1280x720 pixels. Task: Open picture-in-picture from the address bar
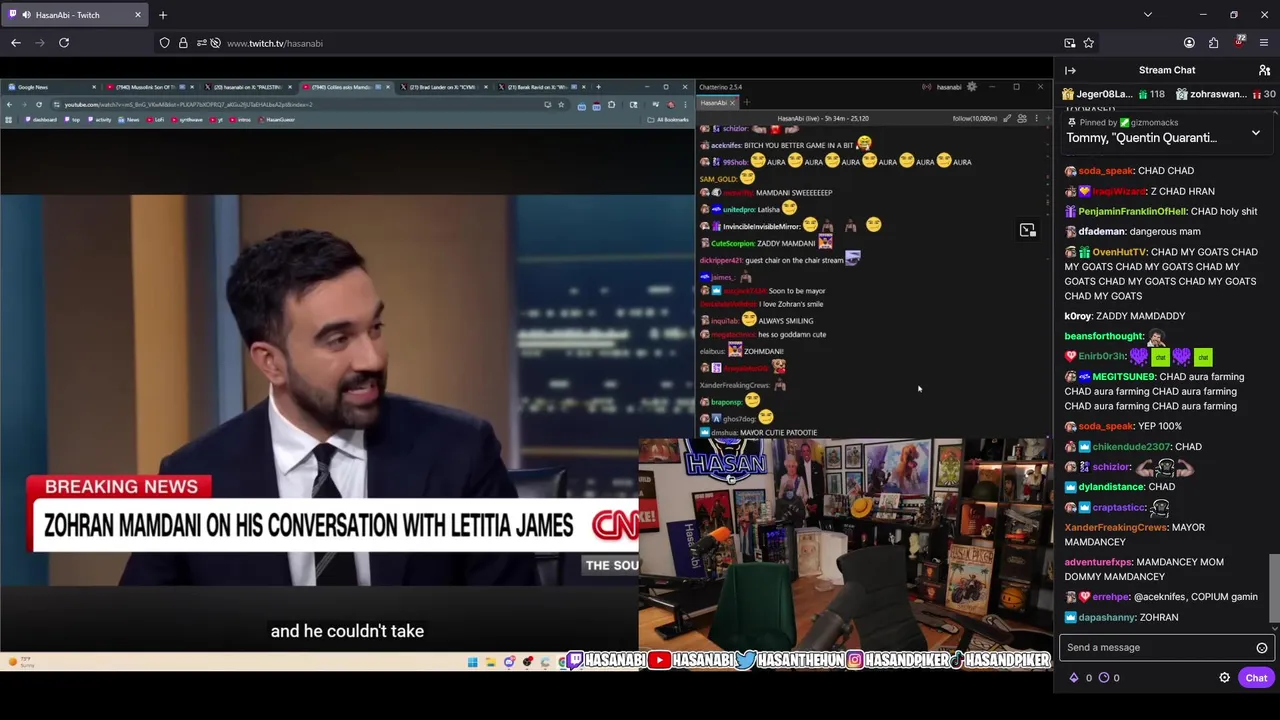click(1070, 43)
